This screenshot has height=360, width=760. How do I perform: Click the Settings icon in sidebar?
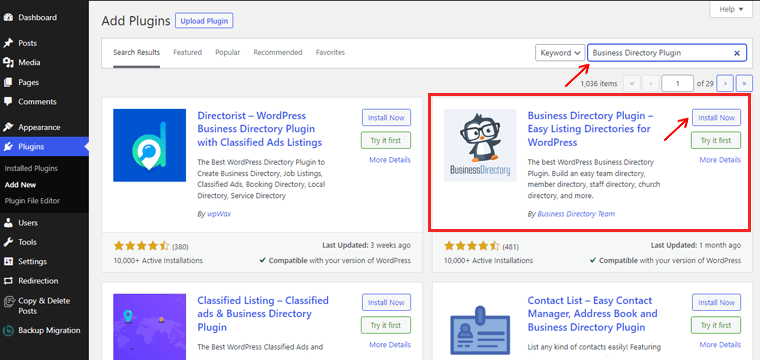(8, 262)
